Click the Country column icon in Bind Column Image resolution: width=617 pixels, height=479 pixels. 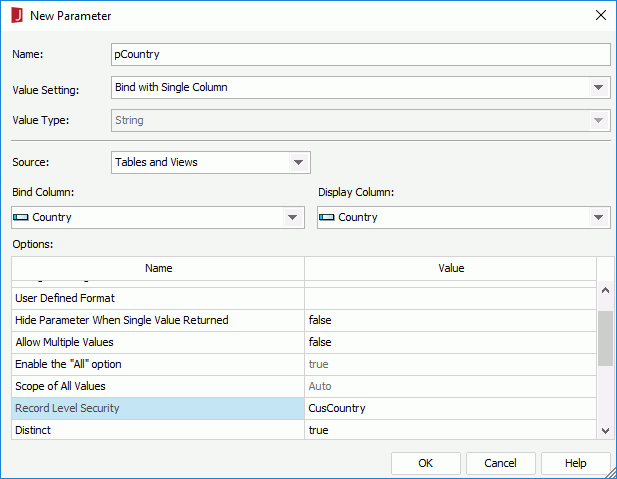pyautogui.click(x=21, y=217)
